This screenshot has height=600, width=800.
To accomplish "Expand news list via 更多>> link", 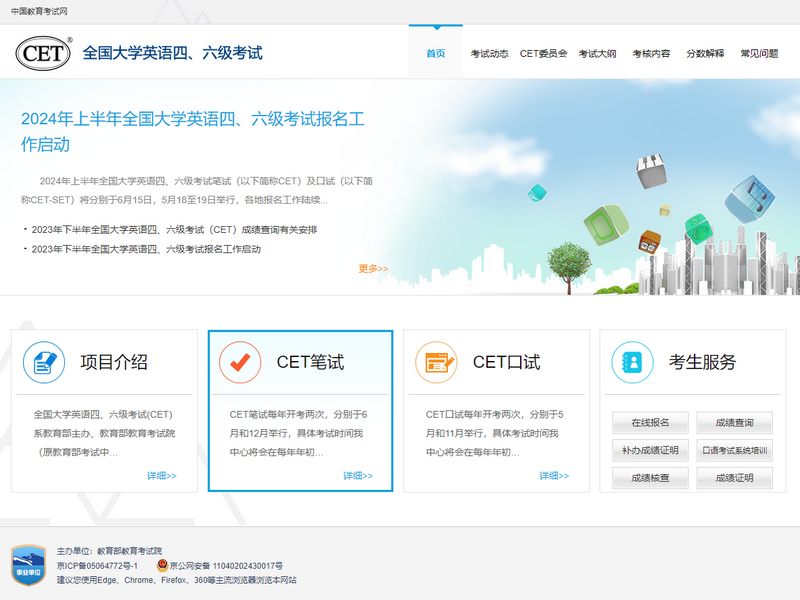I will point(373,268).
